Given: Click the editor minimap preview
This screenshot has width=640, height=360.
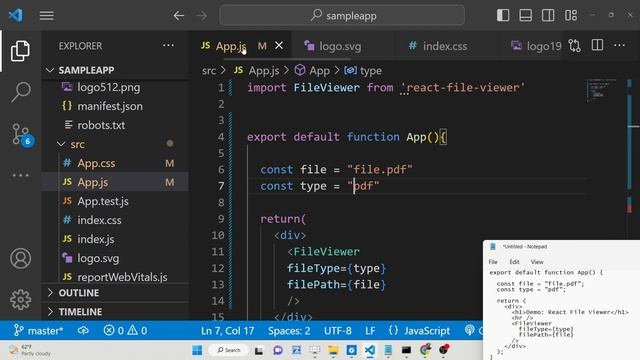Looking at the screenshot, I should tap(602, 90).
